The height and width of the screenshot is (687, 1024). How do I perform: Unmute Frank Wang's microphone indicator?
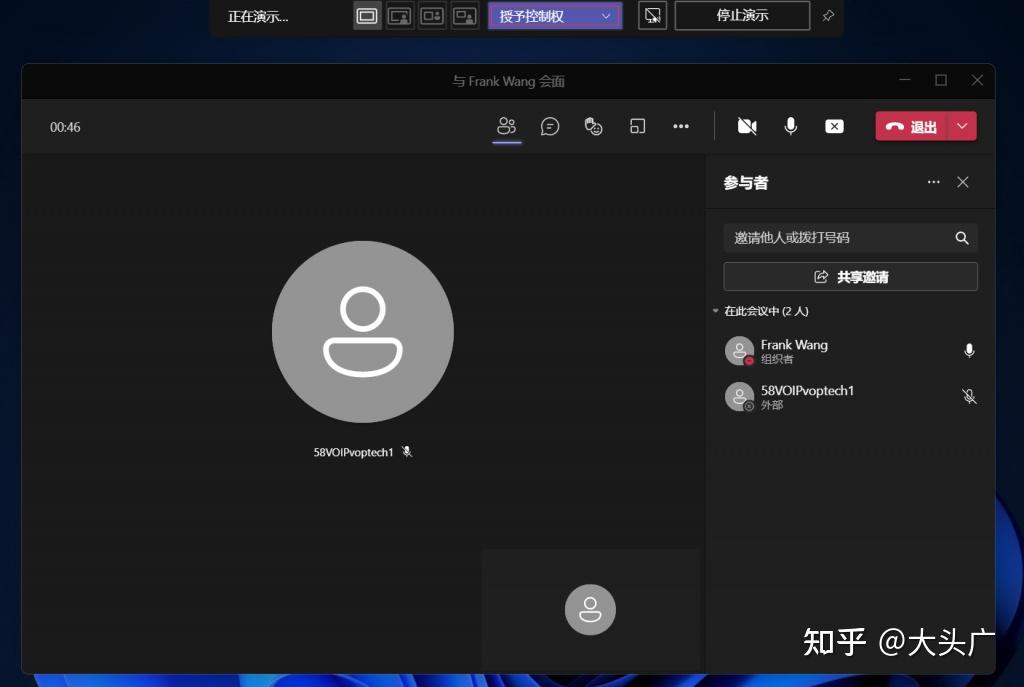pos(968,351)
